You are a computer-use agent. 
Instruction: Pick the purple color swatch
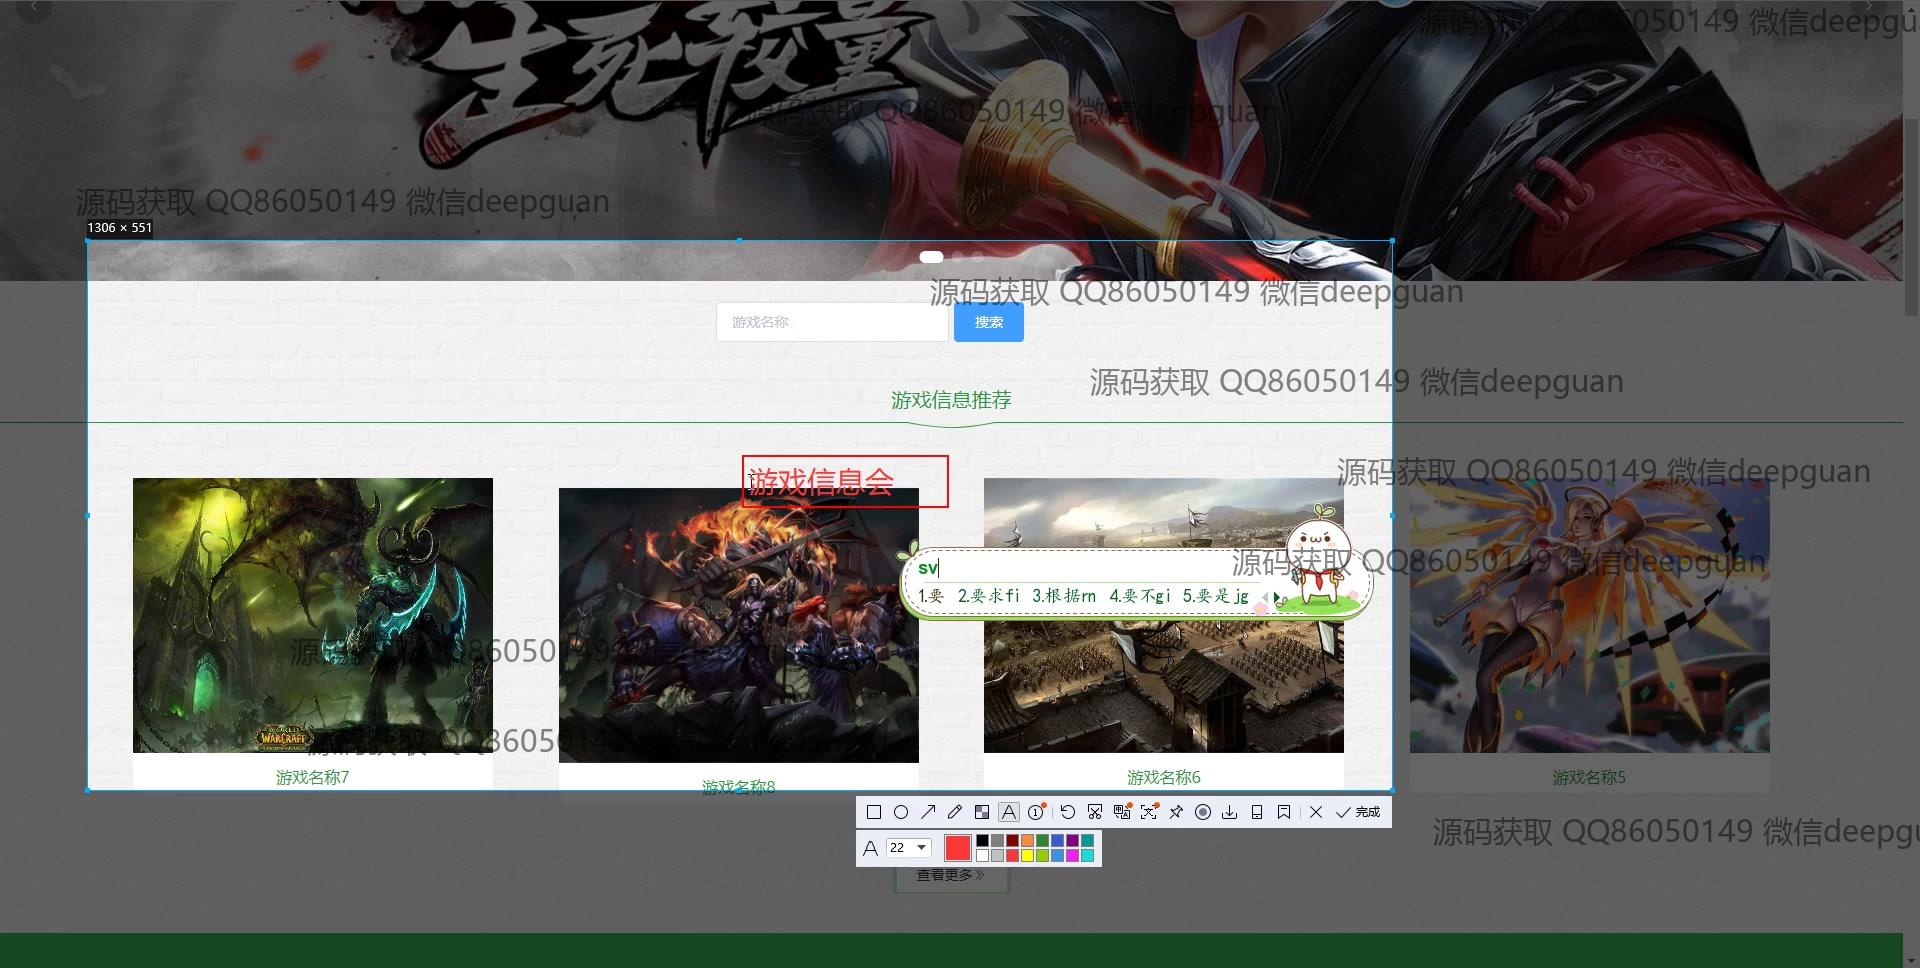tap(1072, 841)
